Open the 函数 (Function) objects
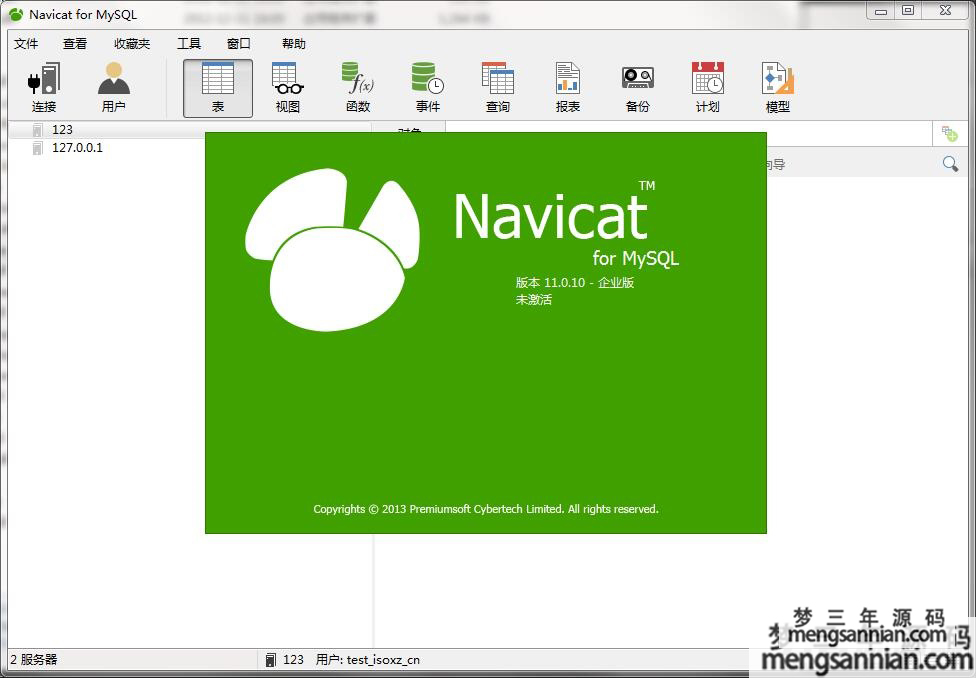The width and height of the screenshot is (976, 678). pyautogui.click(x=358, y=88)
